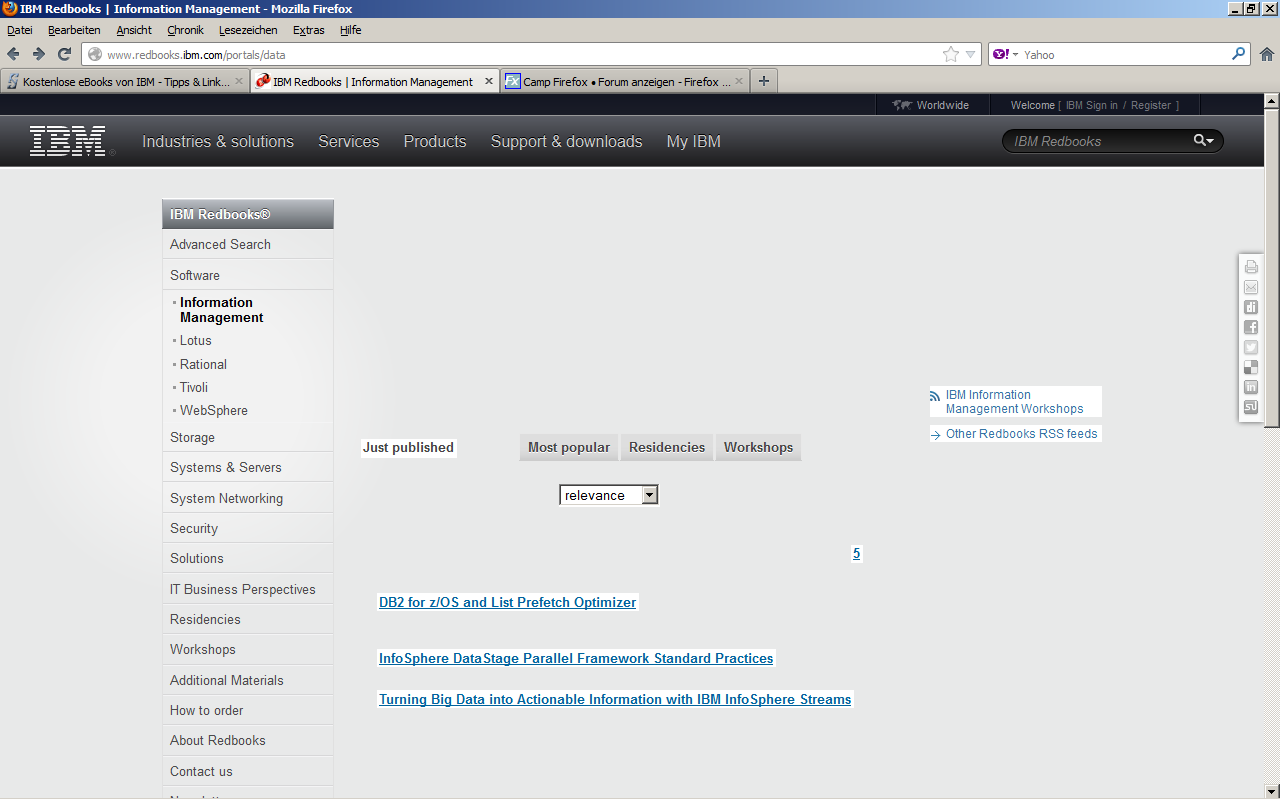Print the page using the printer icon
This screenshot has height=800, width=1280.
pyautogui.click(x=1251, y=267)
